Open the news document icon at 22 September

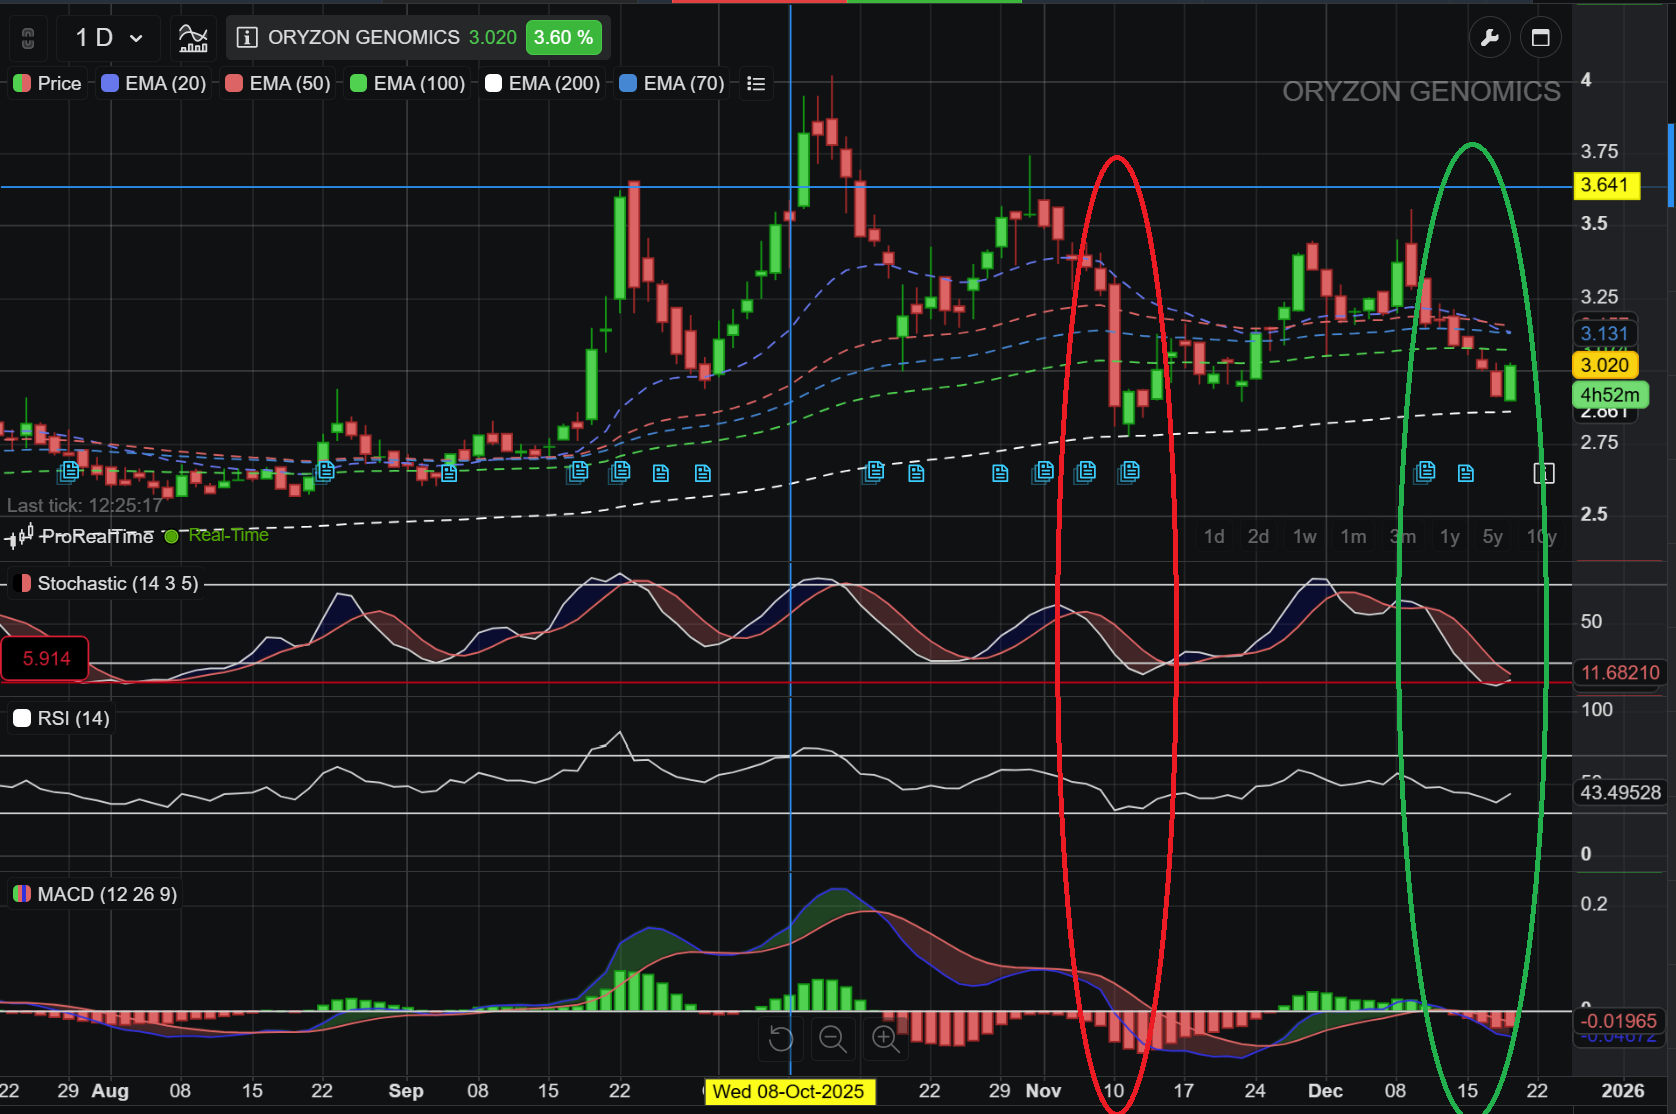(x=620, y=471)
